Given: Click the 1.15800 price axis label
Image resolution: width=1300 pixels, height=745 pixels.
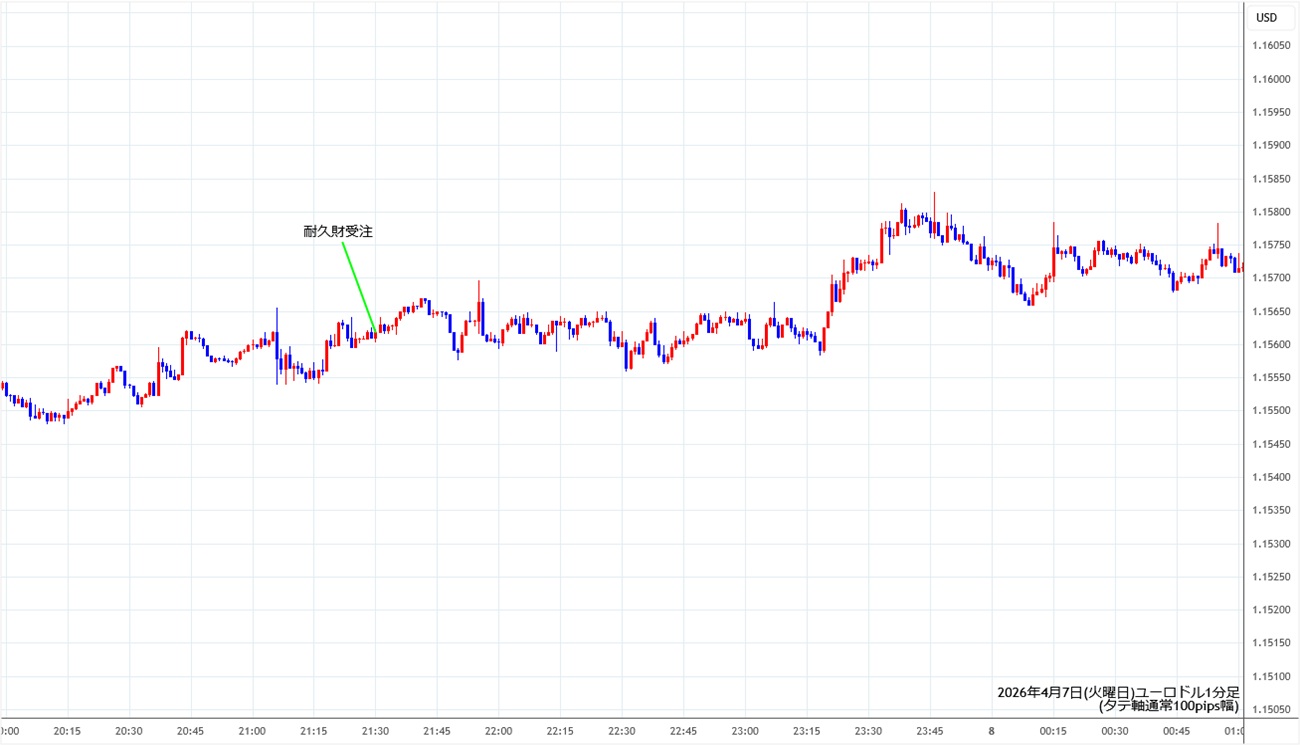Looking at the screenshot, I should (x=1270, y=212).
